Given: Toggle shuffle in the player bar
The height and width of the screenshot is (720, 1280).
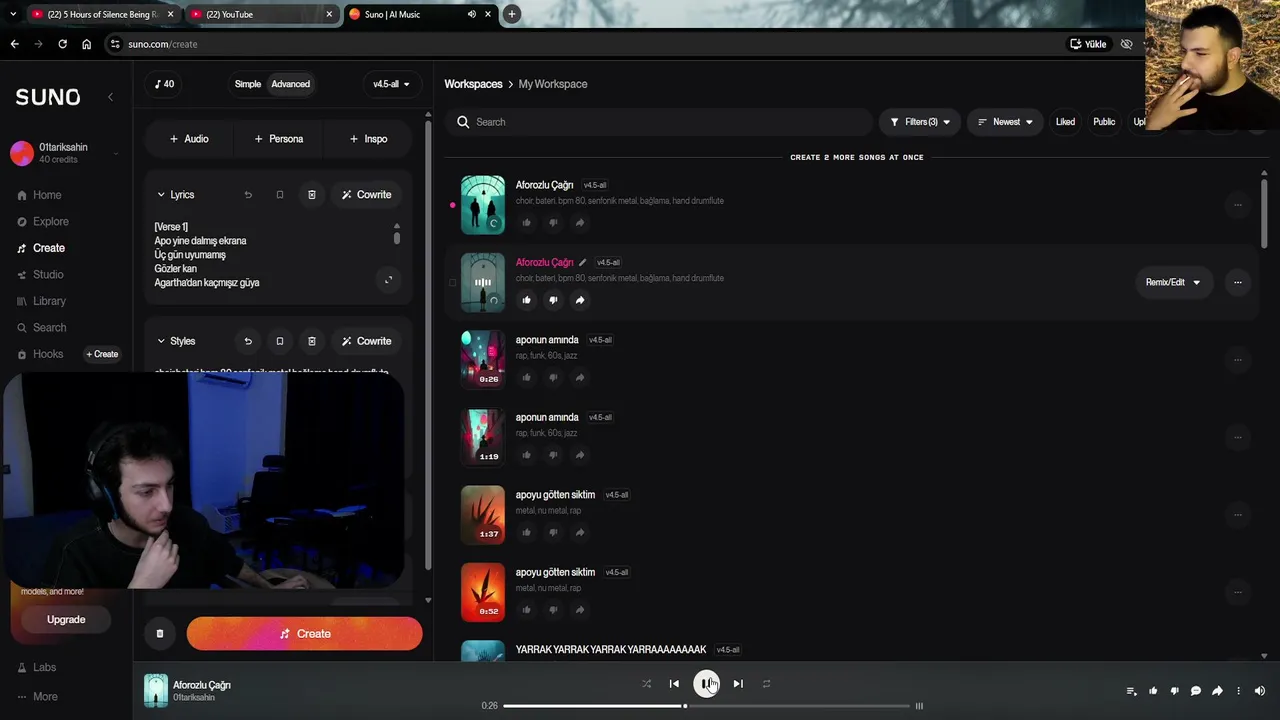Looking at the screenshot, I should (646, 684).
